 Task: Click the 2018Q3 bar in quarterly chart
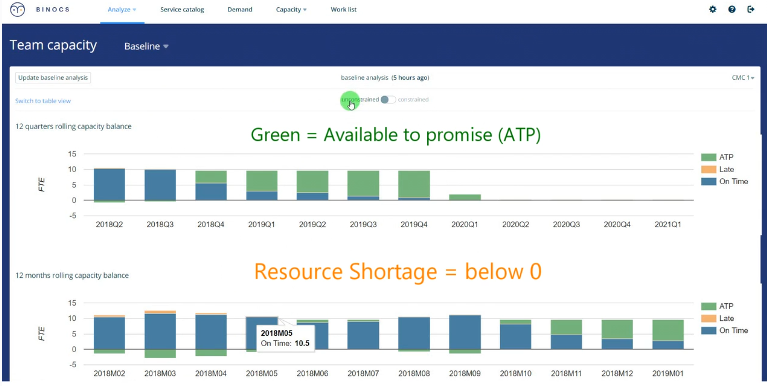click(160, 185)
